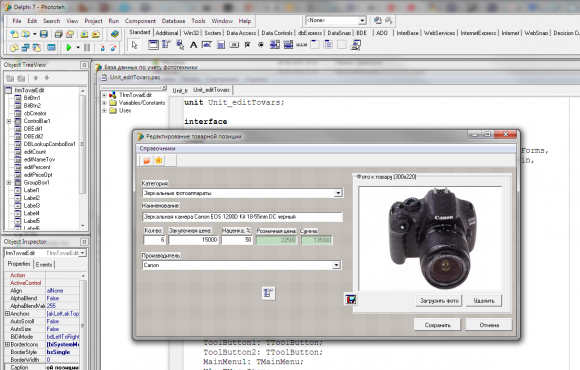Open the Производитель Canon dropdown

tap(336, 265)
